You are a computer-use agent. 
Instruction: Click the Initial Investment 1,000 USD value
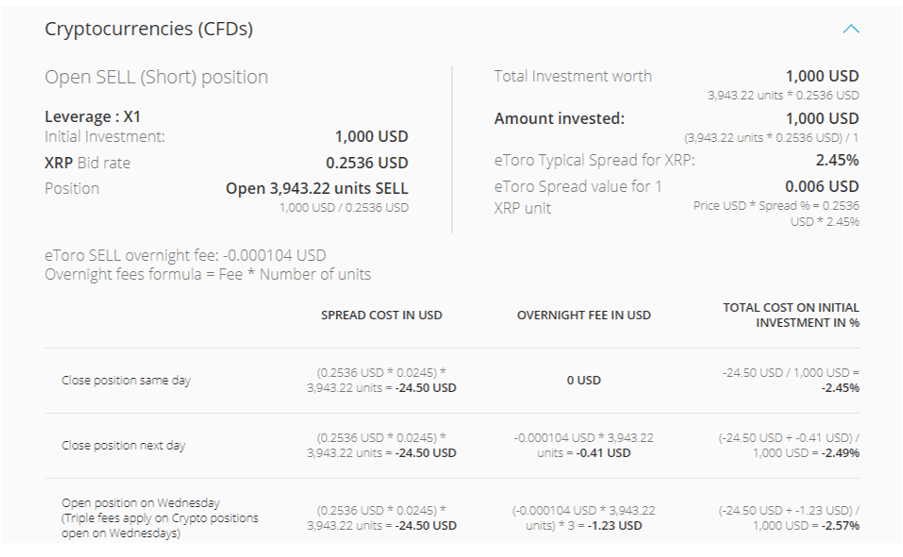tap(371, 137)
